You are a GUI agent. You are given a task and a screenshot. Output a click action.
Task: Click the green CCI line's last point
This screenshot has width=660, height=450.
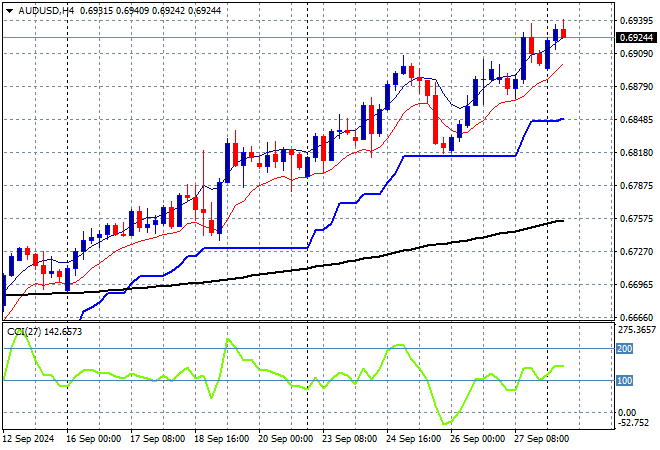(563, 366)
